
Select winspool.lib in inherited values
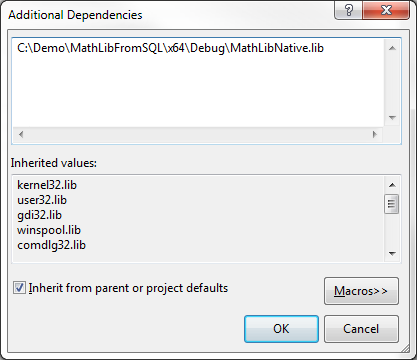click(49, 230)
